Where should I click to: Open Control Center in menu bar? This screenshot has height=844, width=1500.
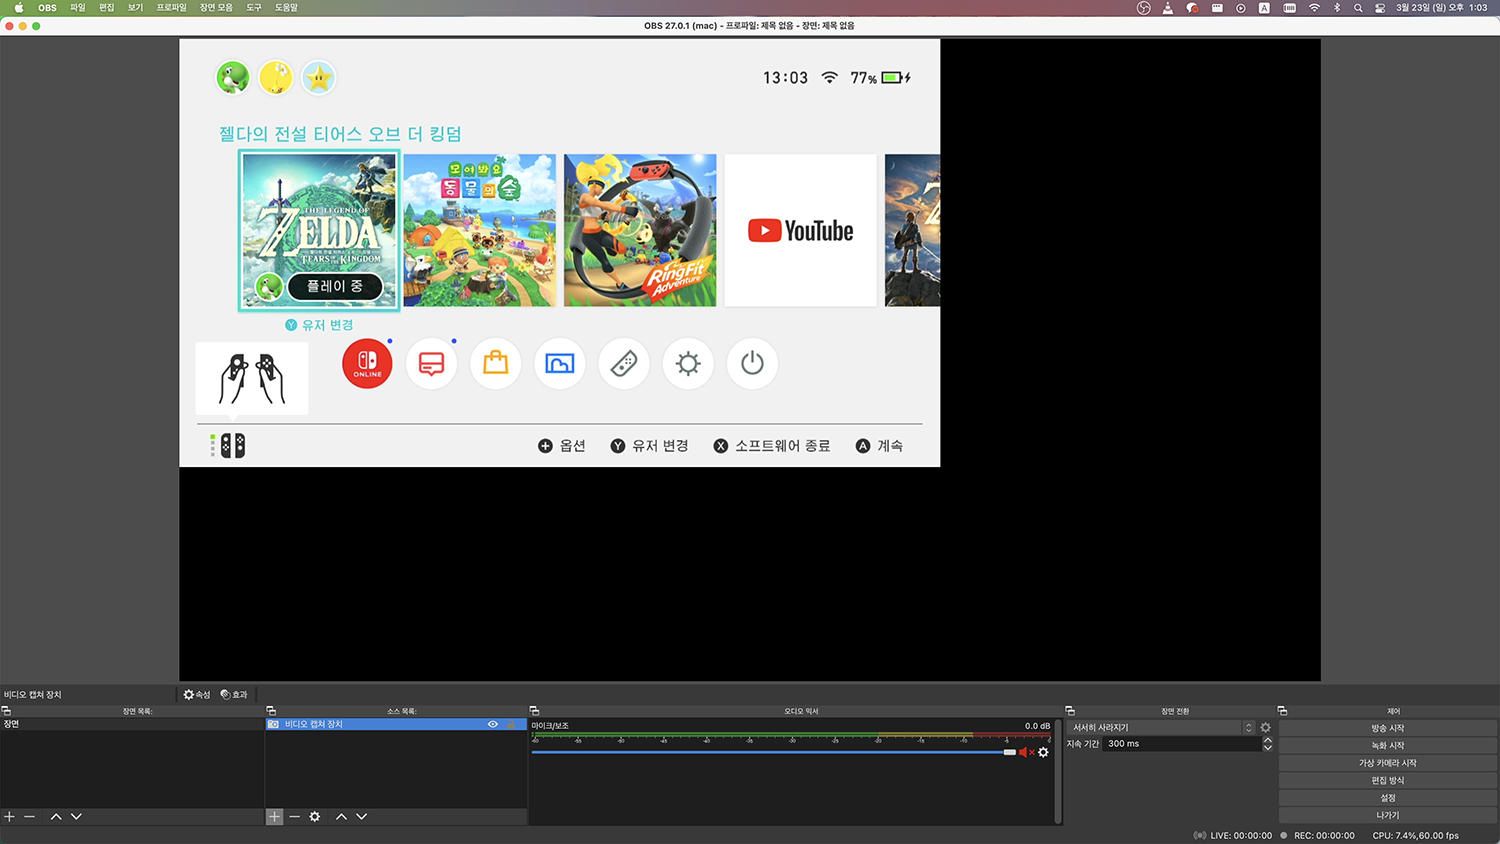(x=1380, y=7)
